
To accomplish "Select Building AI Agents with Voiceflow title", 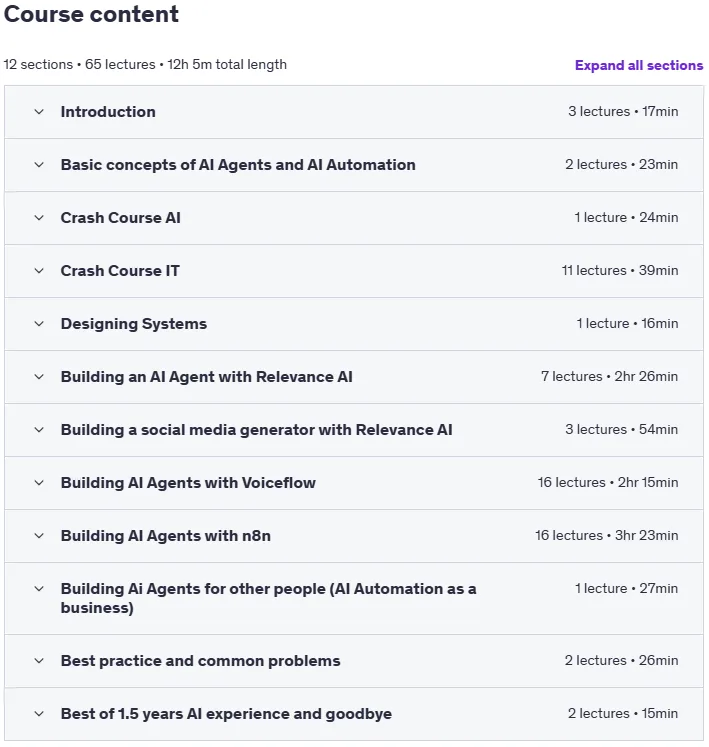I will tap(188, 483).
